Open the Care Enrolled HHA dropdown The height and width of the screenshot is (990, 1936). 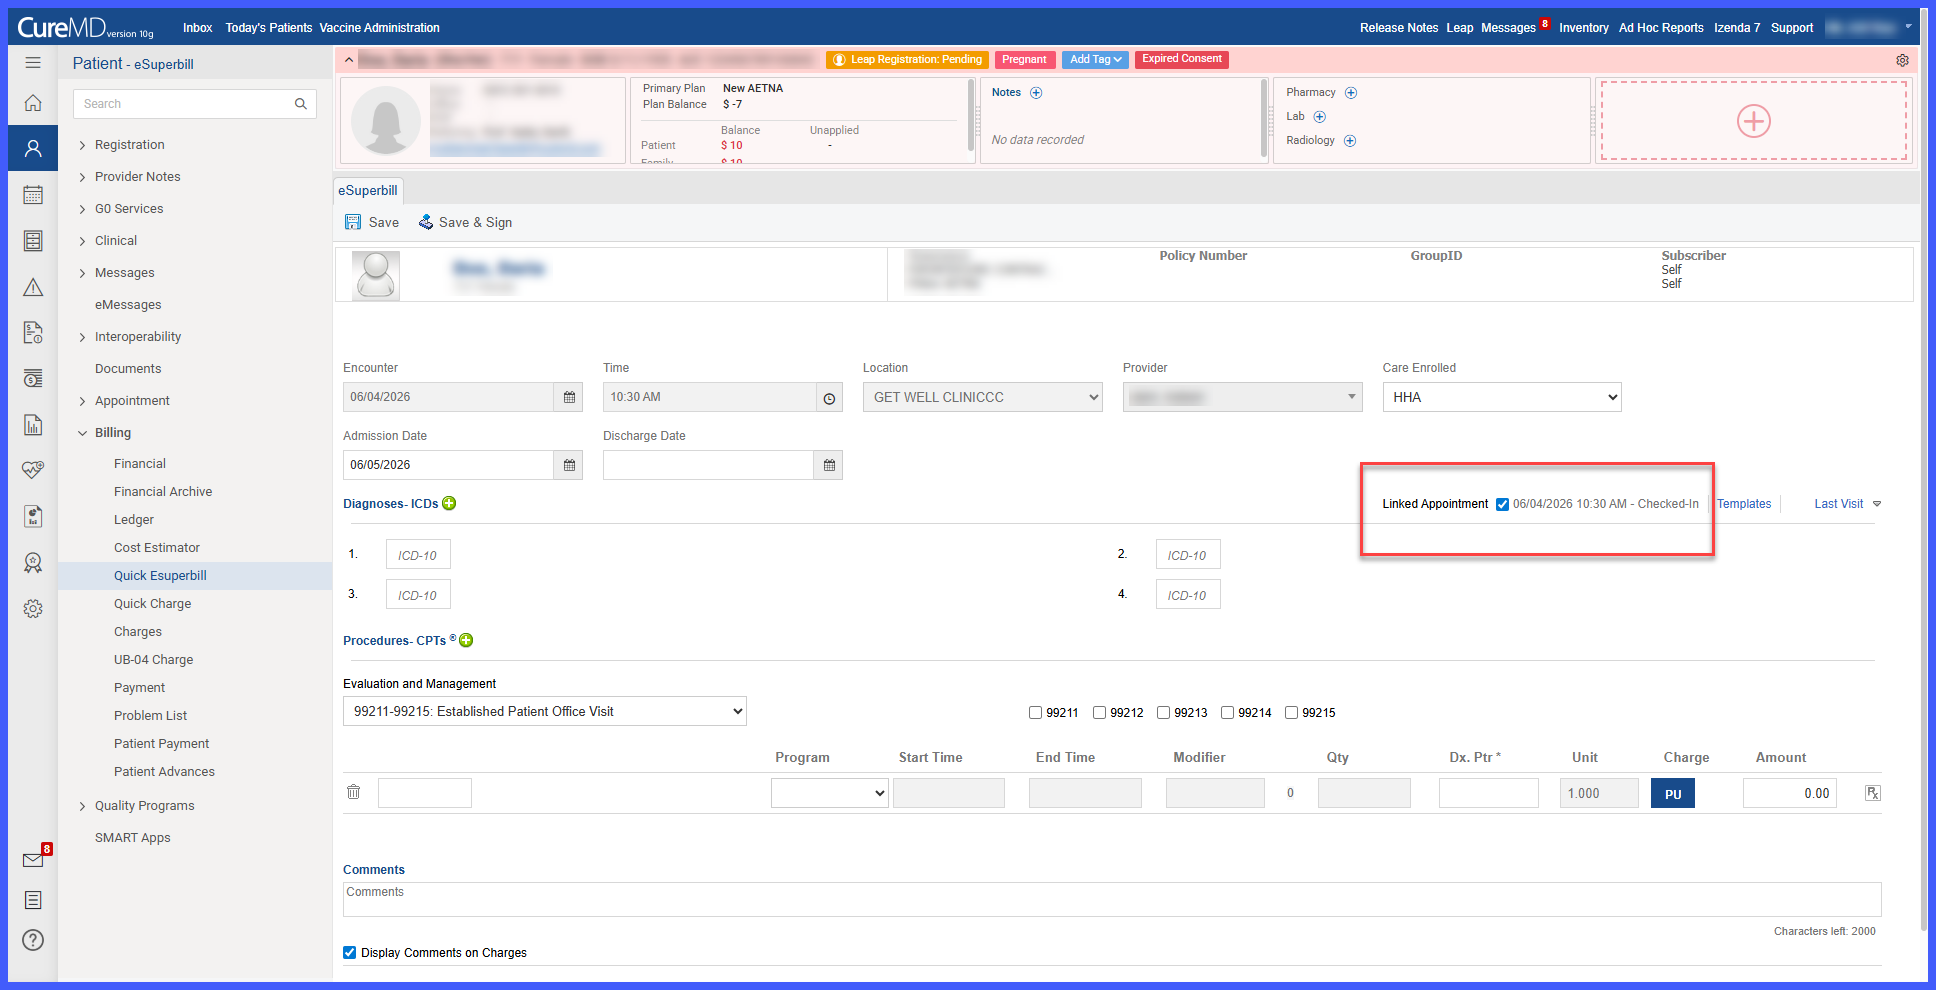(x=1502, y=397)
